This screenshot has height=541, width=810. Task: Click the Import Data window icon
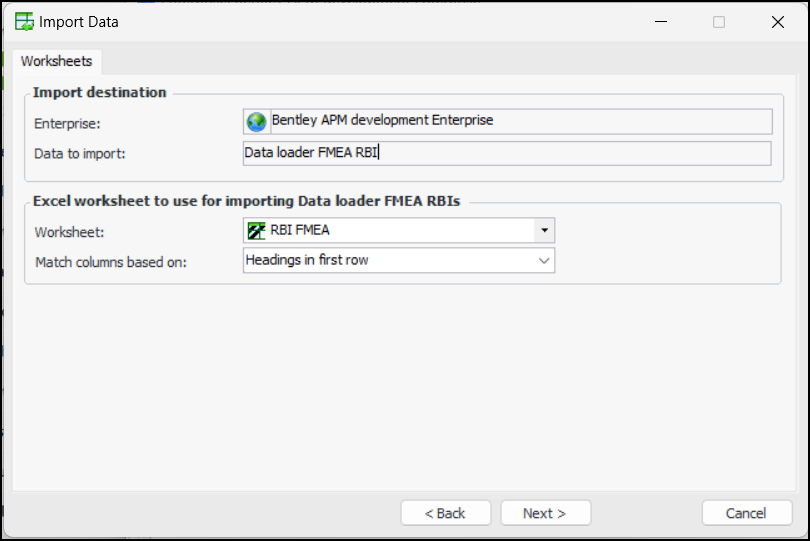23,22
